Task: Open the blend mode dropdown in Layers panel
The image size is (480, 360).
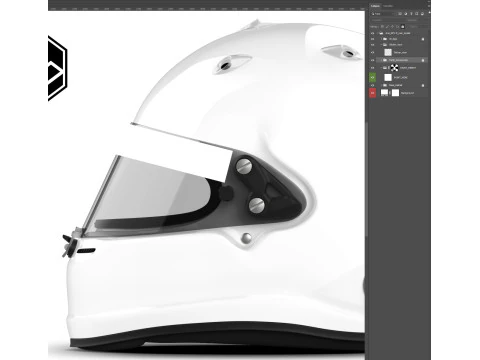Action: (388, 20)
